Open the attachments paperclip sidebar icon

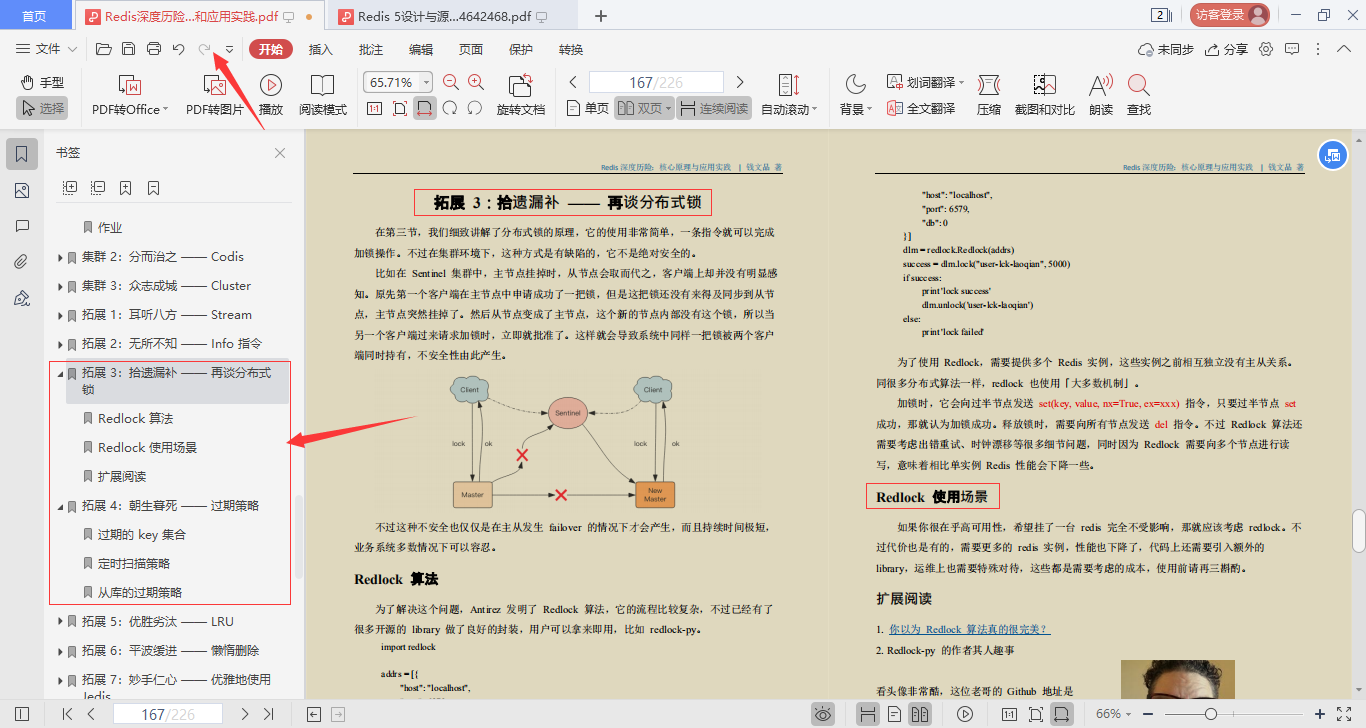coord(22,262)
